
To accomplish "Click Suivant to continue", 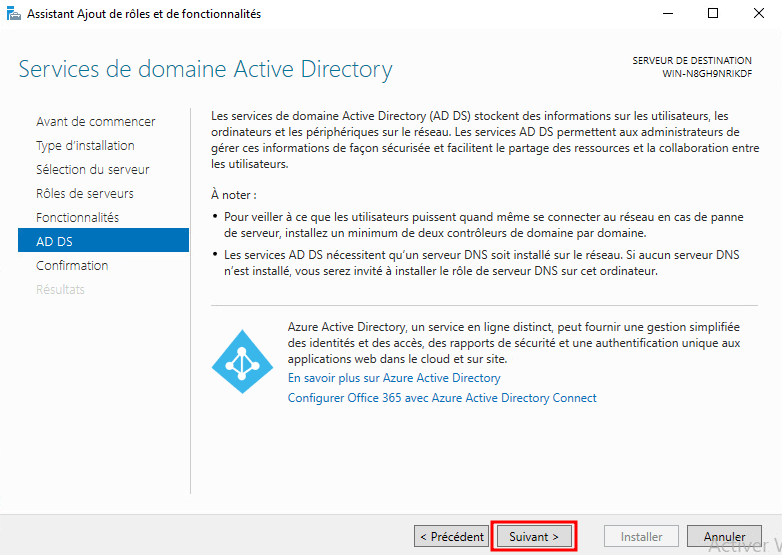I will [x=534, y=537].
